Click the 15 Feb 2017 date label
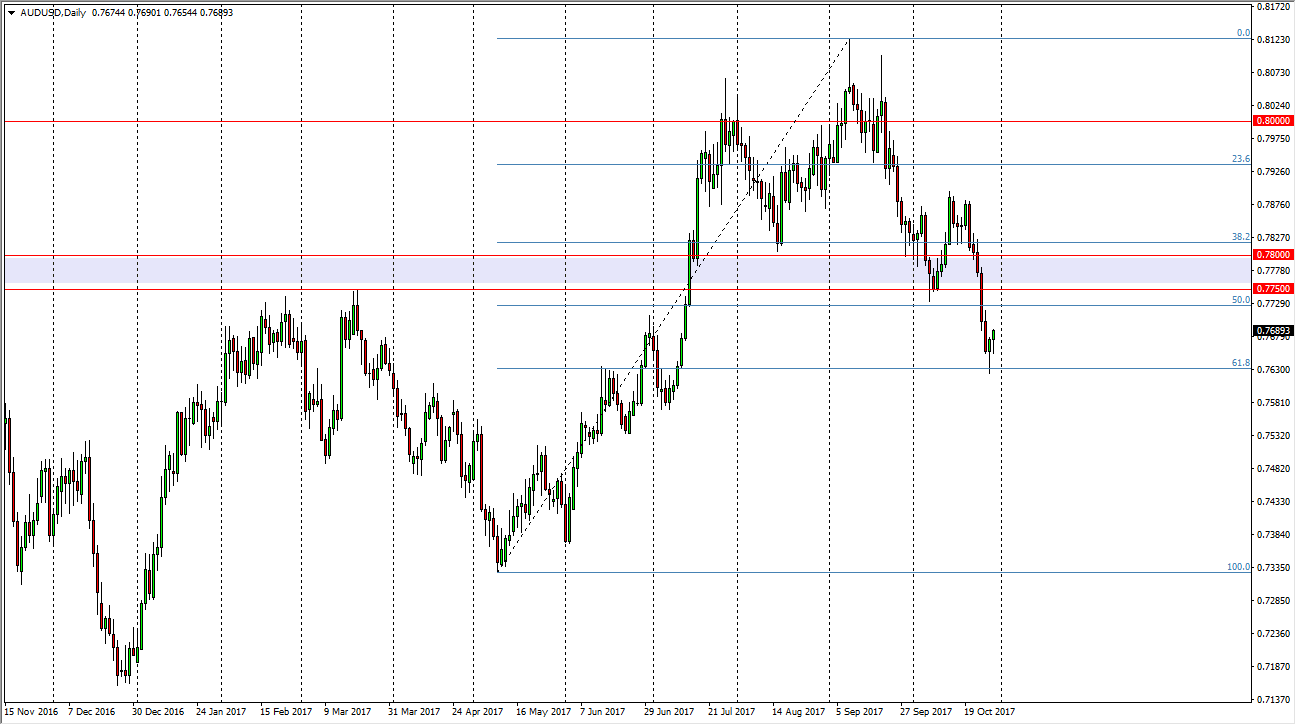Viewport: 1296px width, 725px height. [286, 712]
